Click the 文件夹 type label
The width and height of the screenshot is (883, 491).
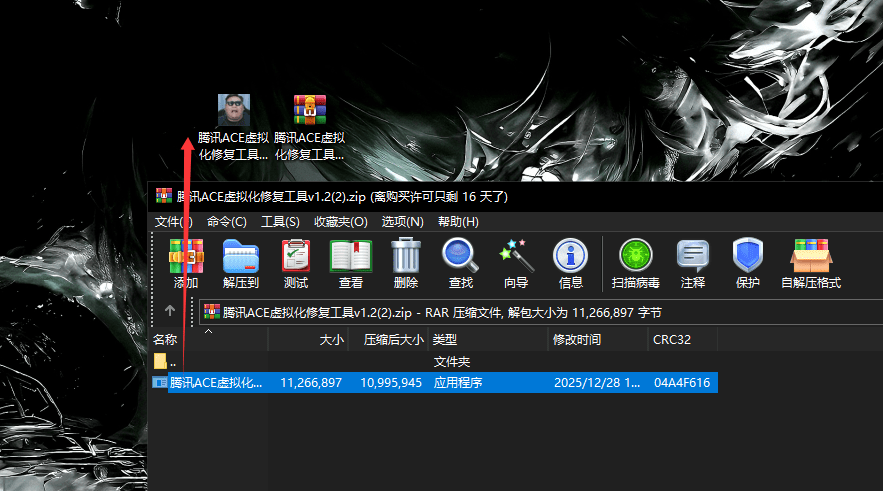(x=452, y=361)
